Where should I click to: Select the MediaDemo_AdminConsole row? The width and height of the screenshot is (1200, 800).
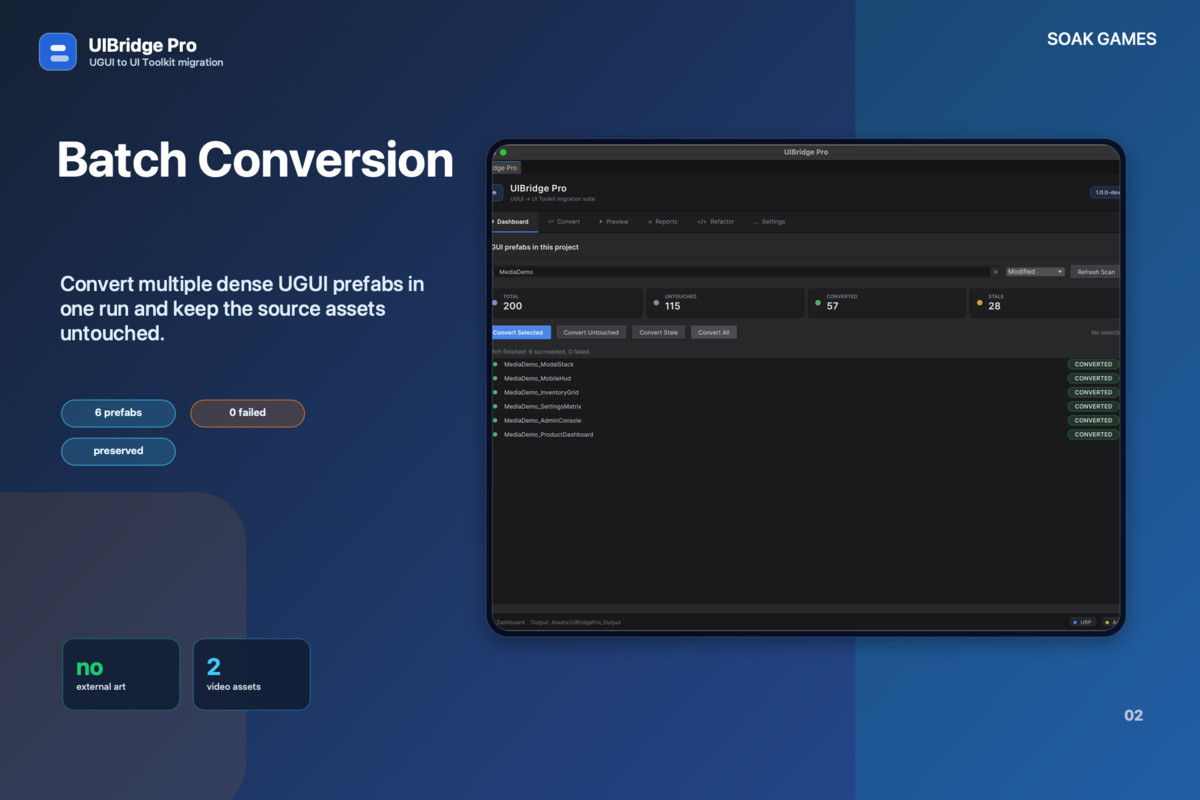pyautogui.click(x=805, y=420)
